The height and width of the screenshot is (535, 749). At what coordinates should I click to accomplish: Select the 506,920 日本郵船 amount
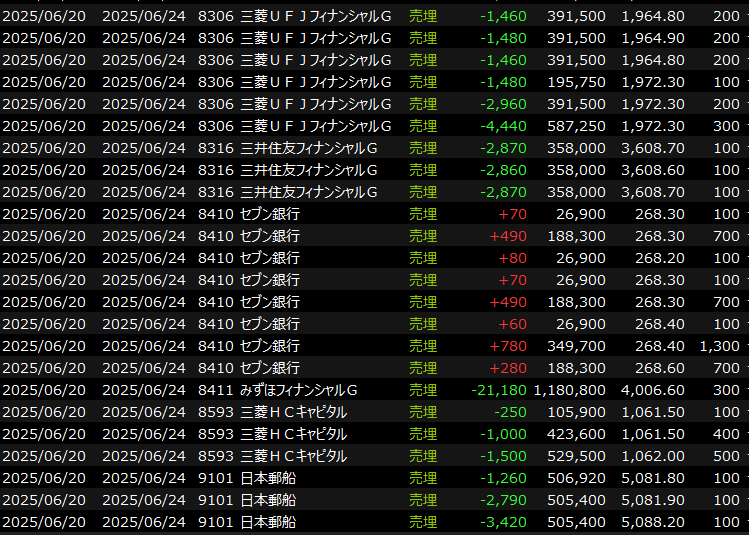pyautogui.click(x=577, y=478)
